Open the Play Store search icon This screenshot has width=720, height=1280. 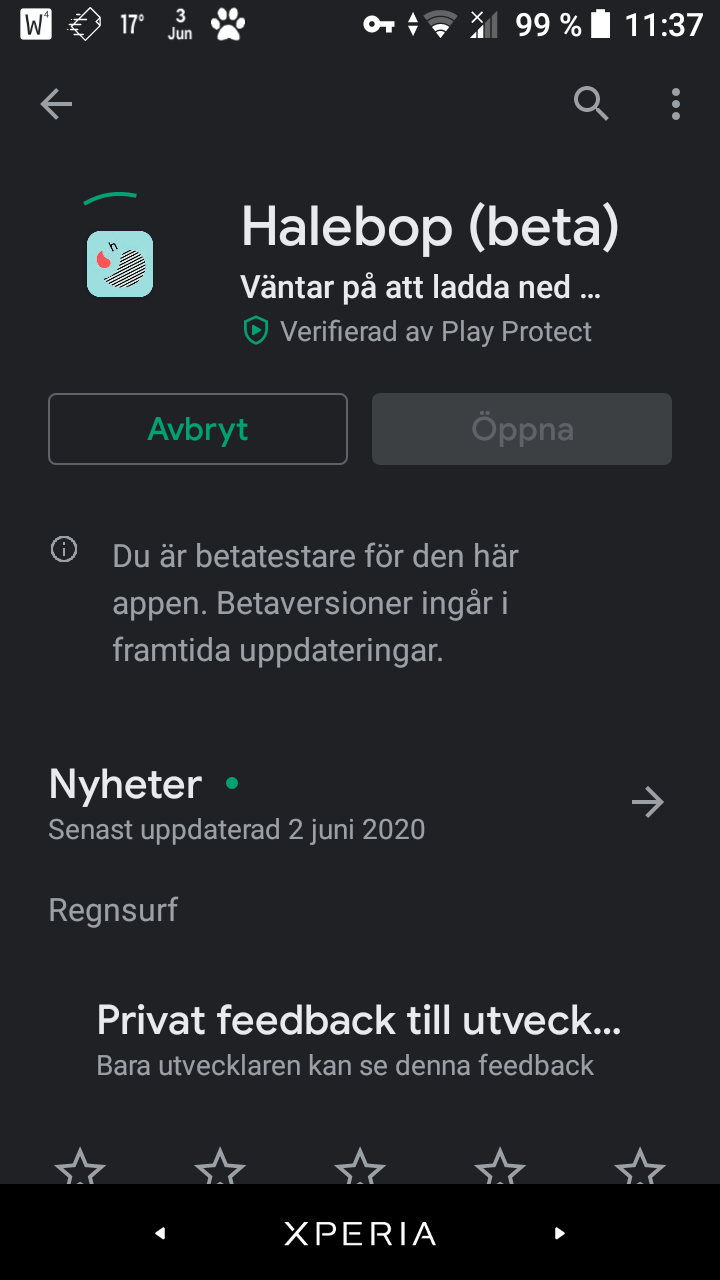coord(591,103)
